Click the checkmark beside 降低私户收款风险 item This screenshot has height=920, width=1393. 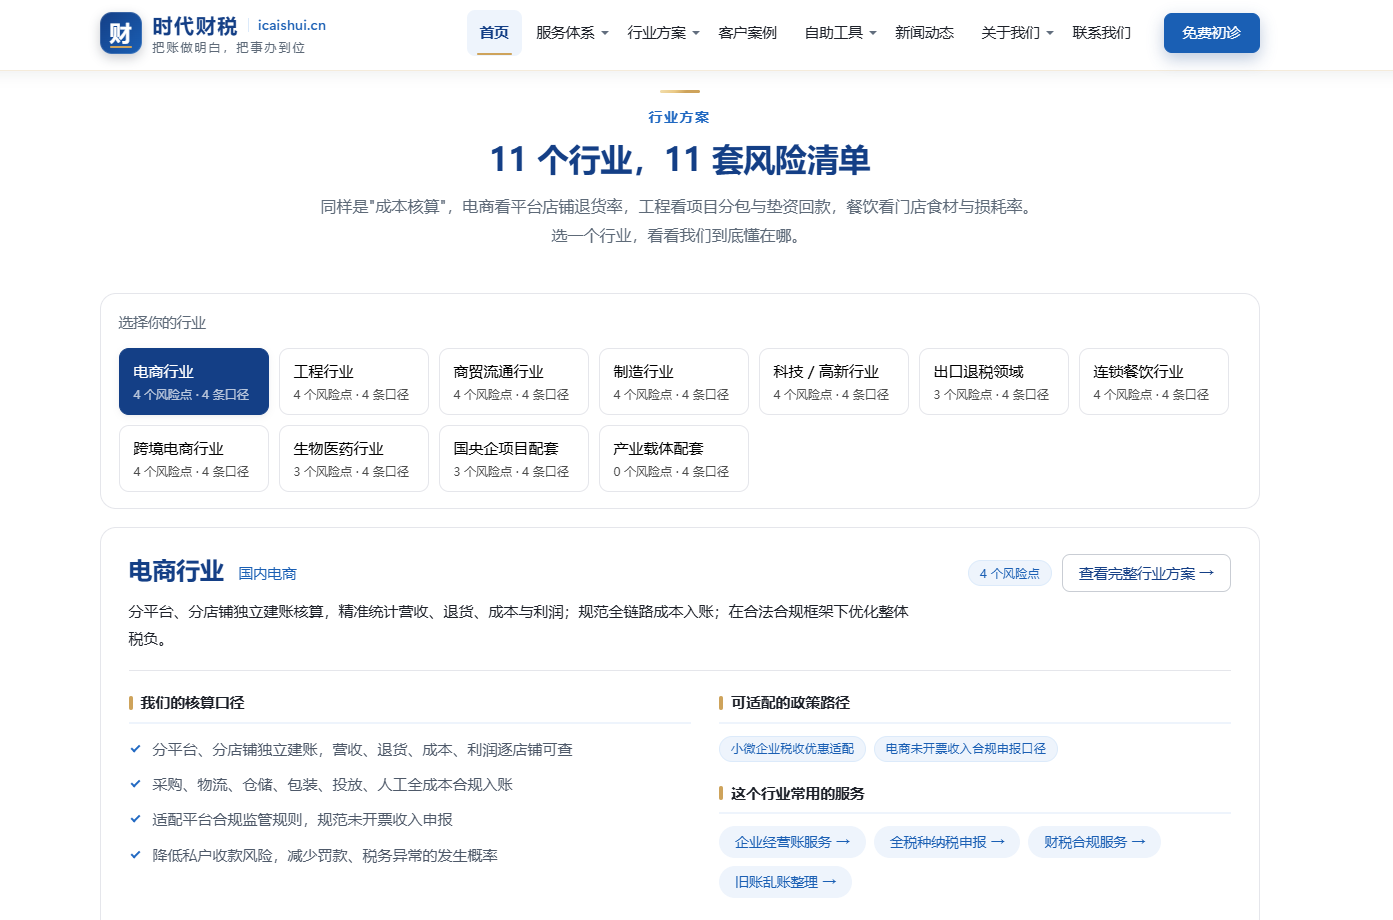tap(135, 855)
